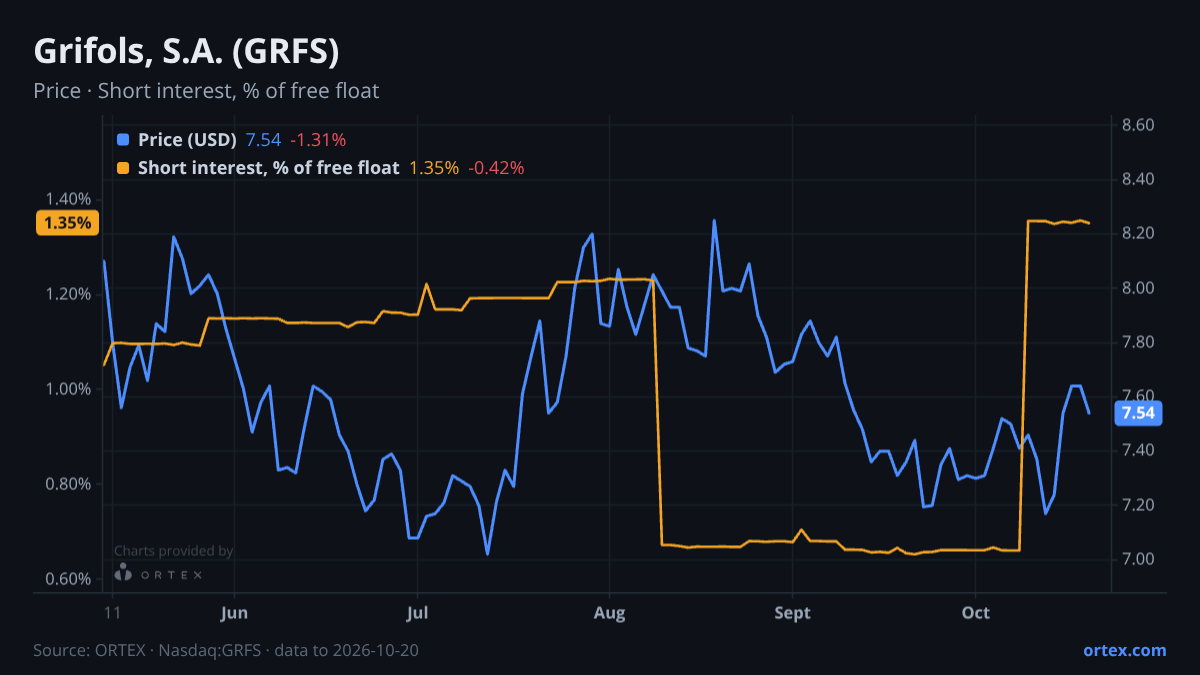The height and width of the screenshot is (675, 1200).
Task: Click the 7.00 right axis label
Action: (1138, 558)
